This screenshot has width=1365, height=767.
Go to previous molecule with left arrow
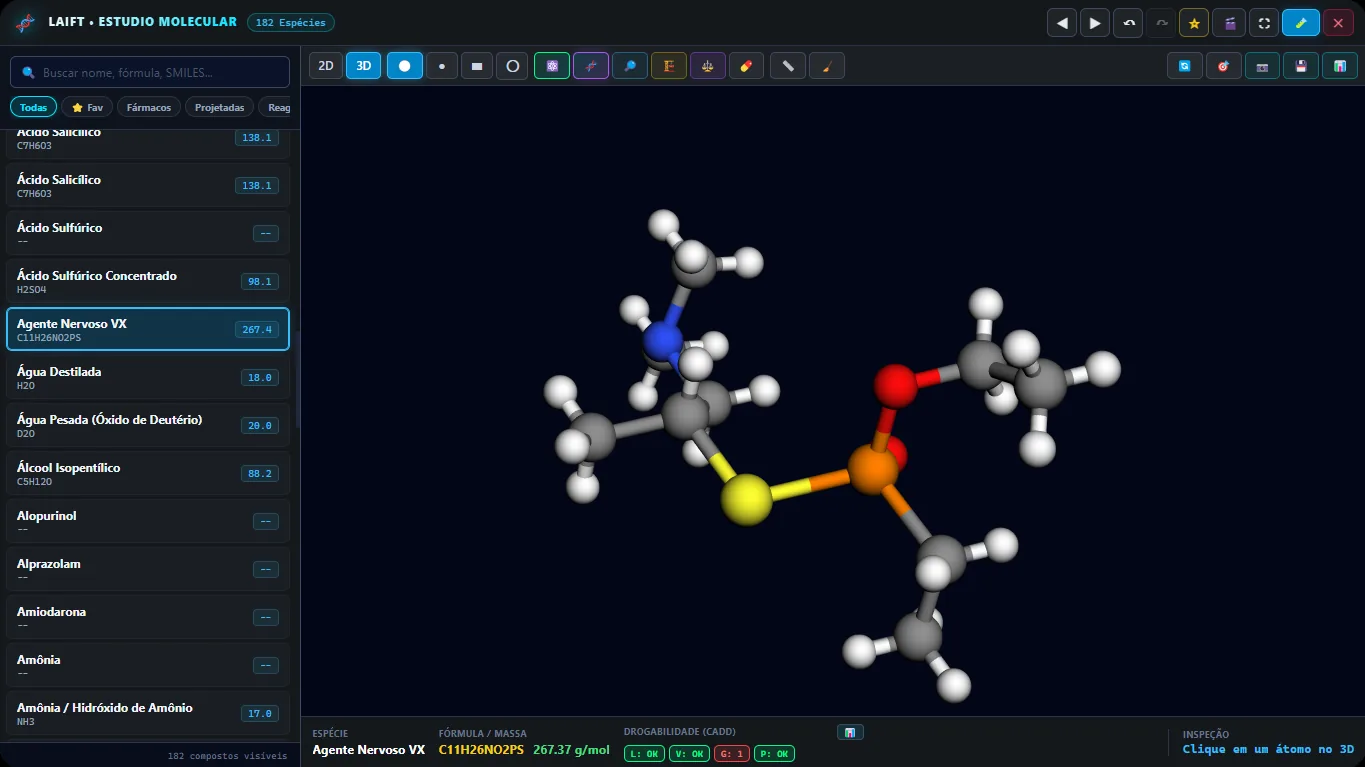point(1061,23)
